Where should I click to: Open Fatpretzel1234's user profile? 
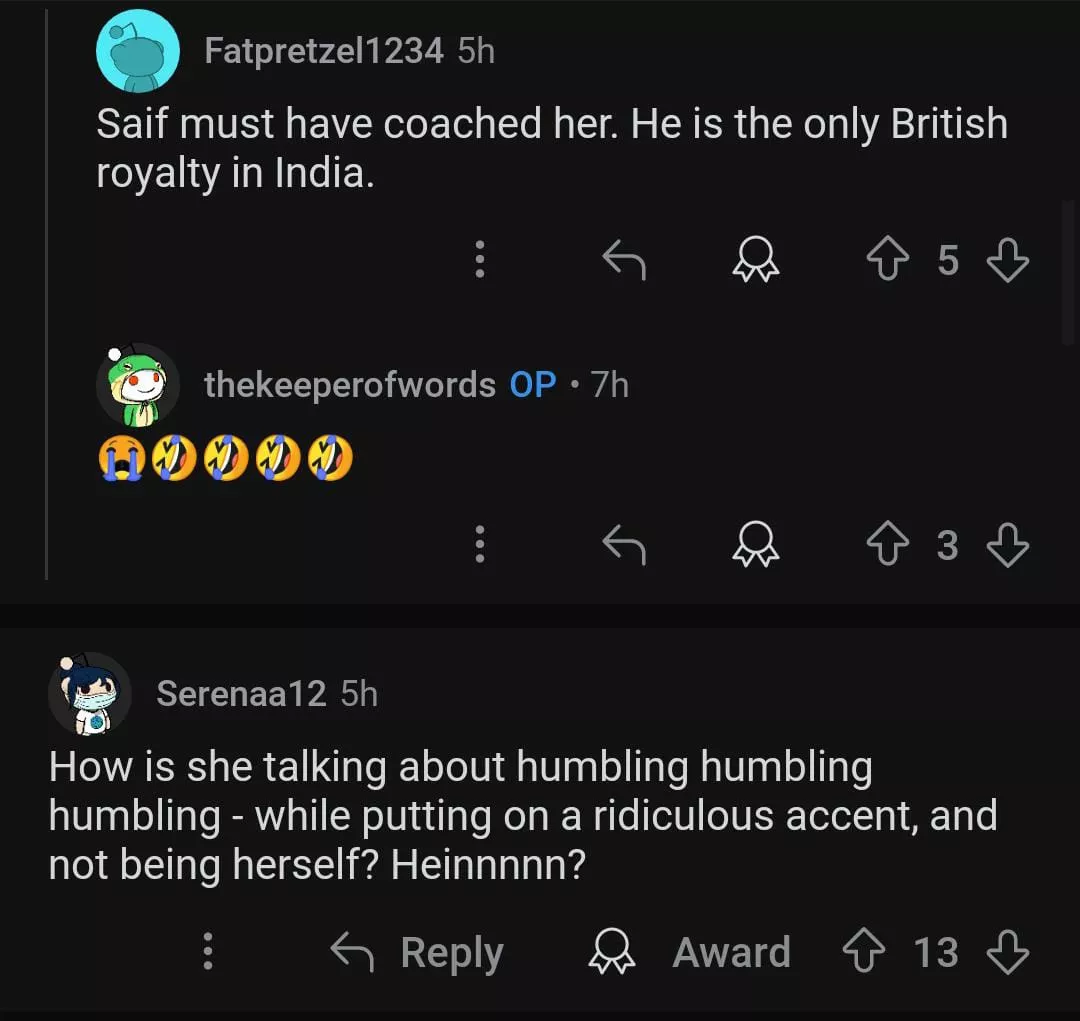[x=323, y=51]
